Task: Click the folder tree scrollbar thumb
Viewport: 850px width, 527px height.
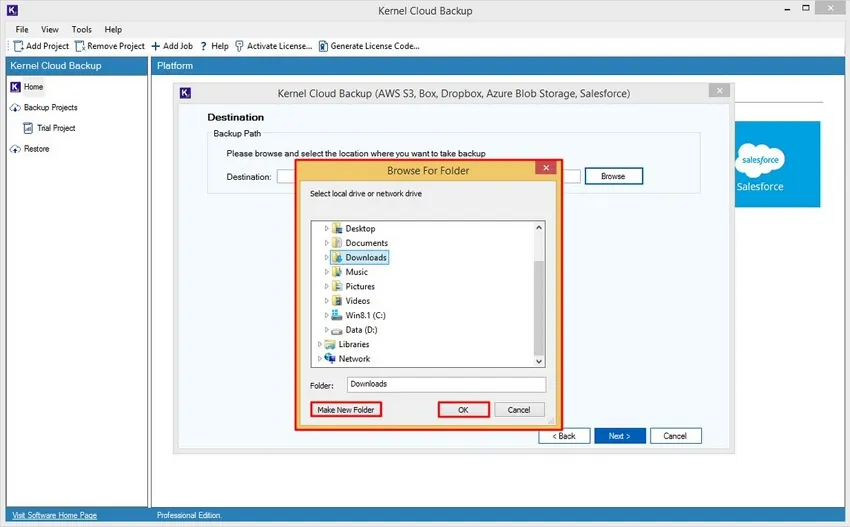Action: click(x=539, y=307)
